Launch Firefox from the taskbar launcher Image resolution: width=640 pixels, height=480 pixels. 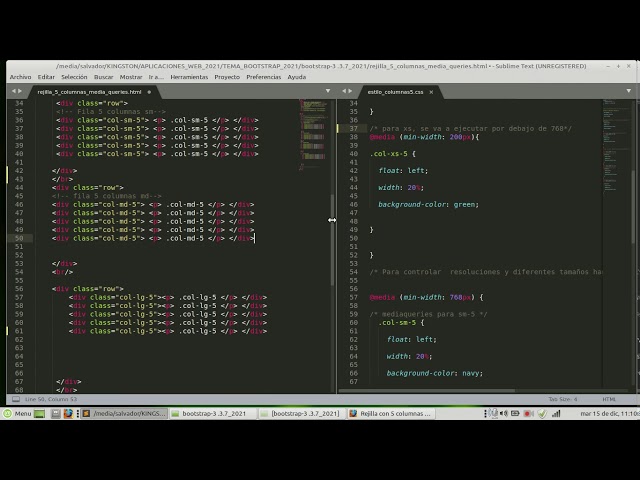click(x=68, y=413)
